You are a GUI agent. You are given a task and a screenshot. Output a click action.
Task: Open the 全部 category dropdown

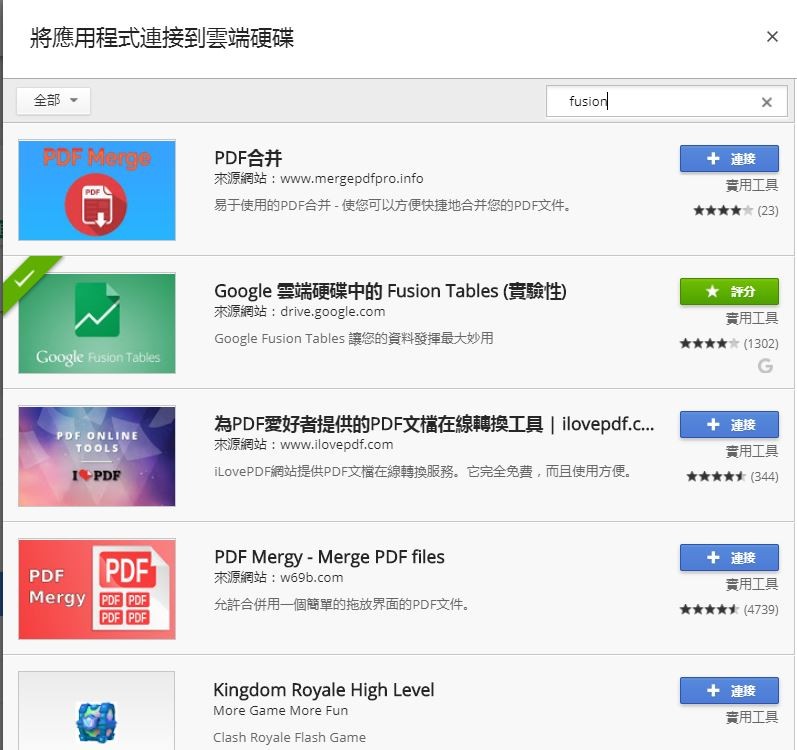point(53,100)
